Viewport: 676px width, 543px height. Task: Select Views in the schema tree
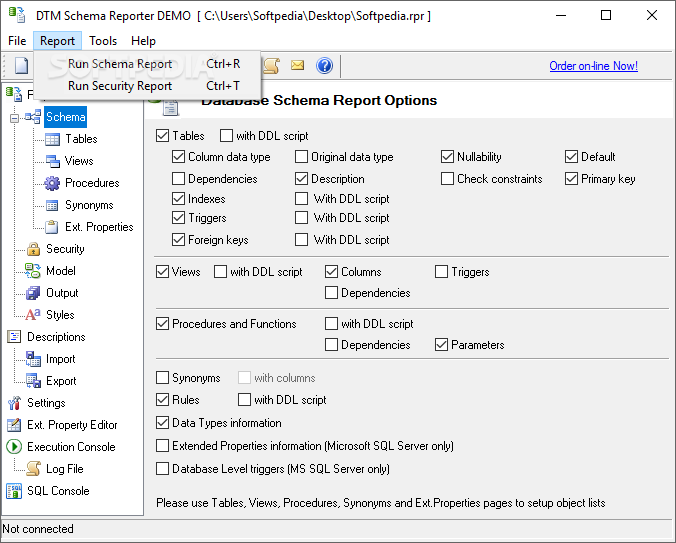pyautogui.click(x=79, y=161)
